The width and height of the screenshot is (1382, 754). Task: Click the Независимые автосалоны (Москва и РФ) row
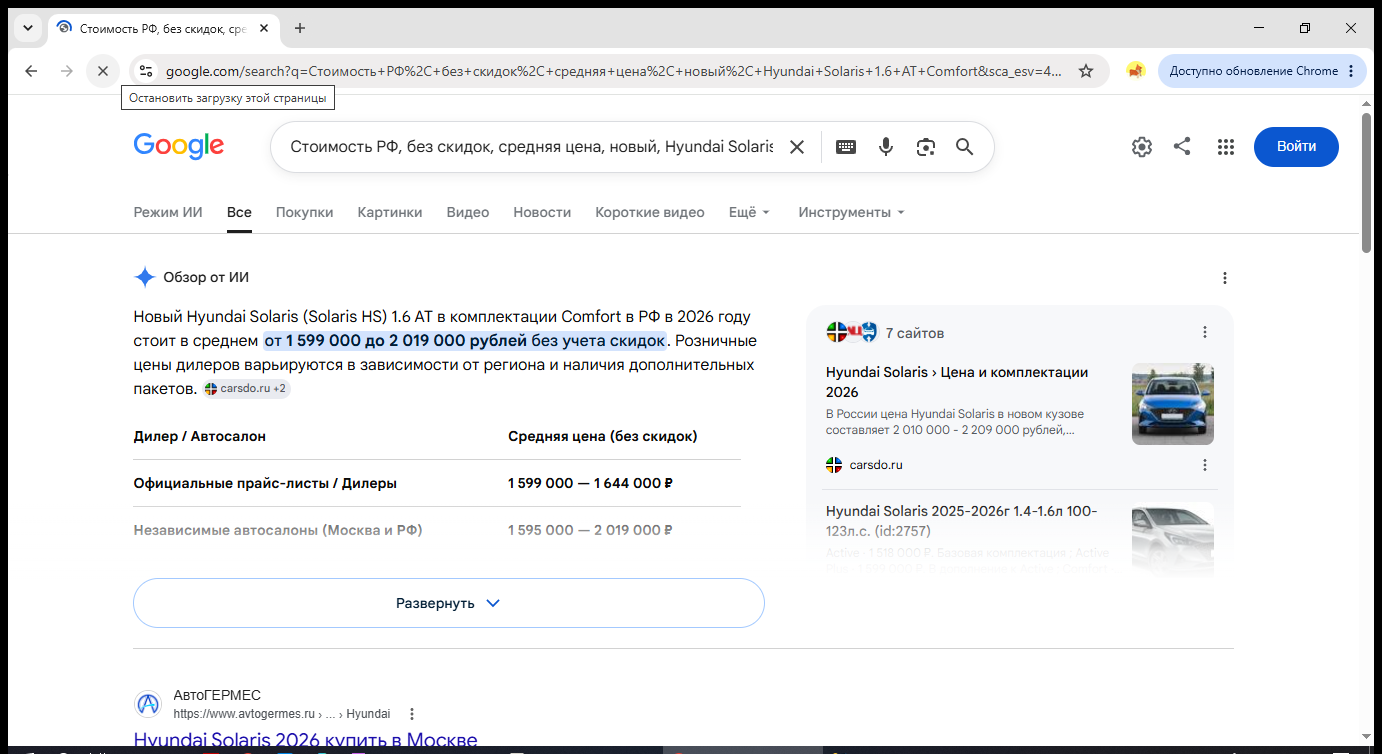(437, 530)
